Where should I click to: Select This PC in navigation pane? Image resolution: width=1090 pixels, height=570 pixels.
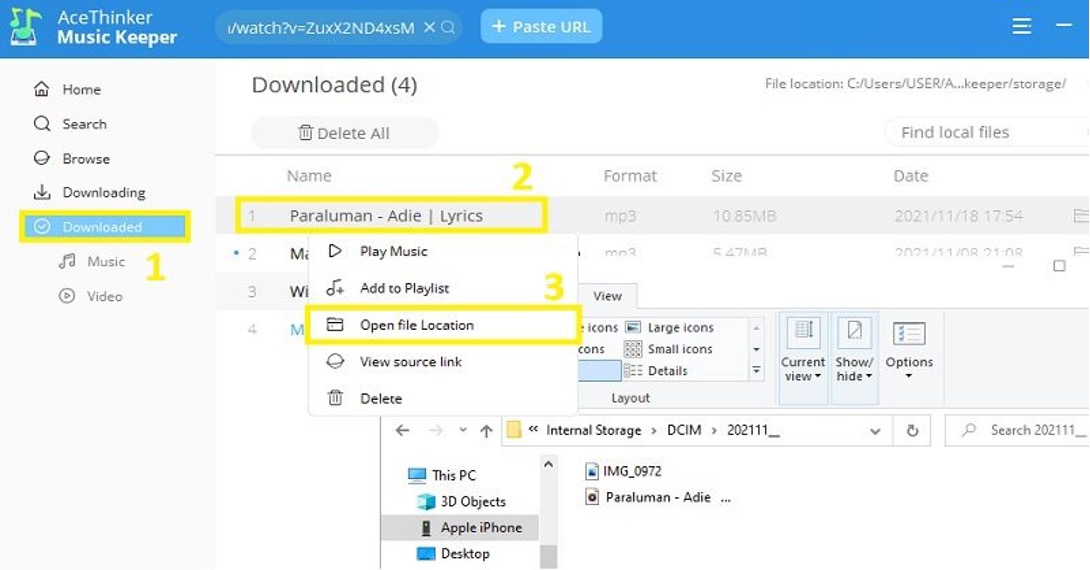[x=442, y=475]
